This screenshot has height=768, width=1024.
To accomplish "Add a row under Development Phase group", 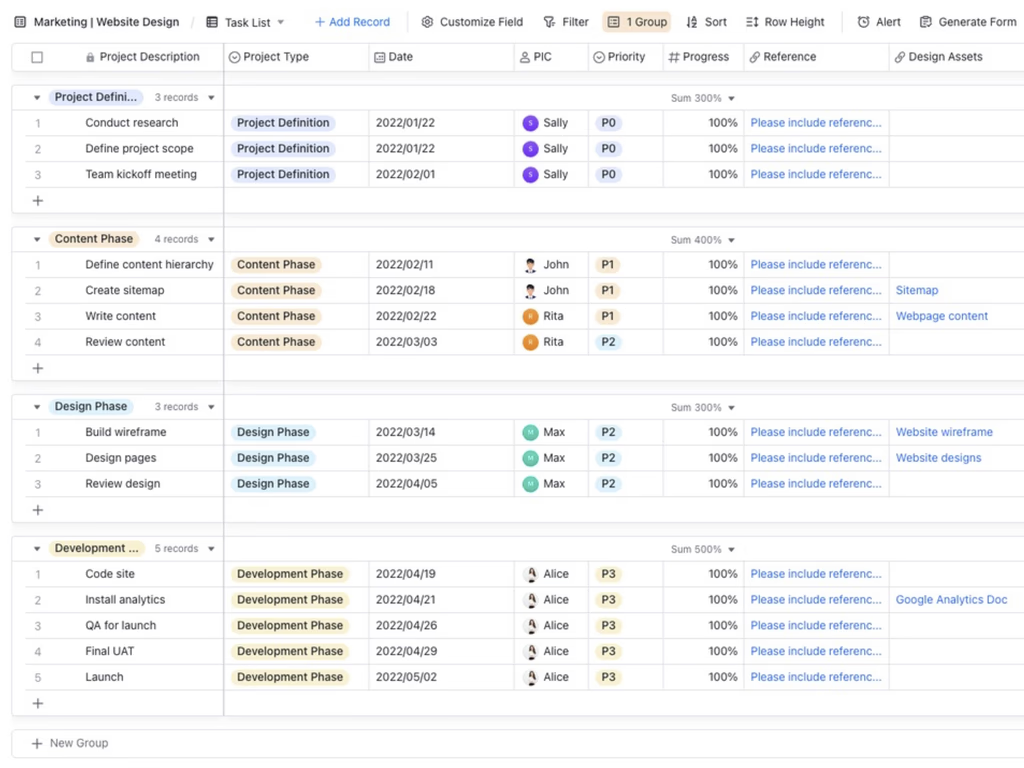I will tap(38, 703).
